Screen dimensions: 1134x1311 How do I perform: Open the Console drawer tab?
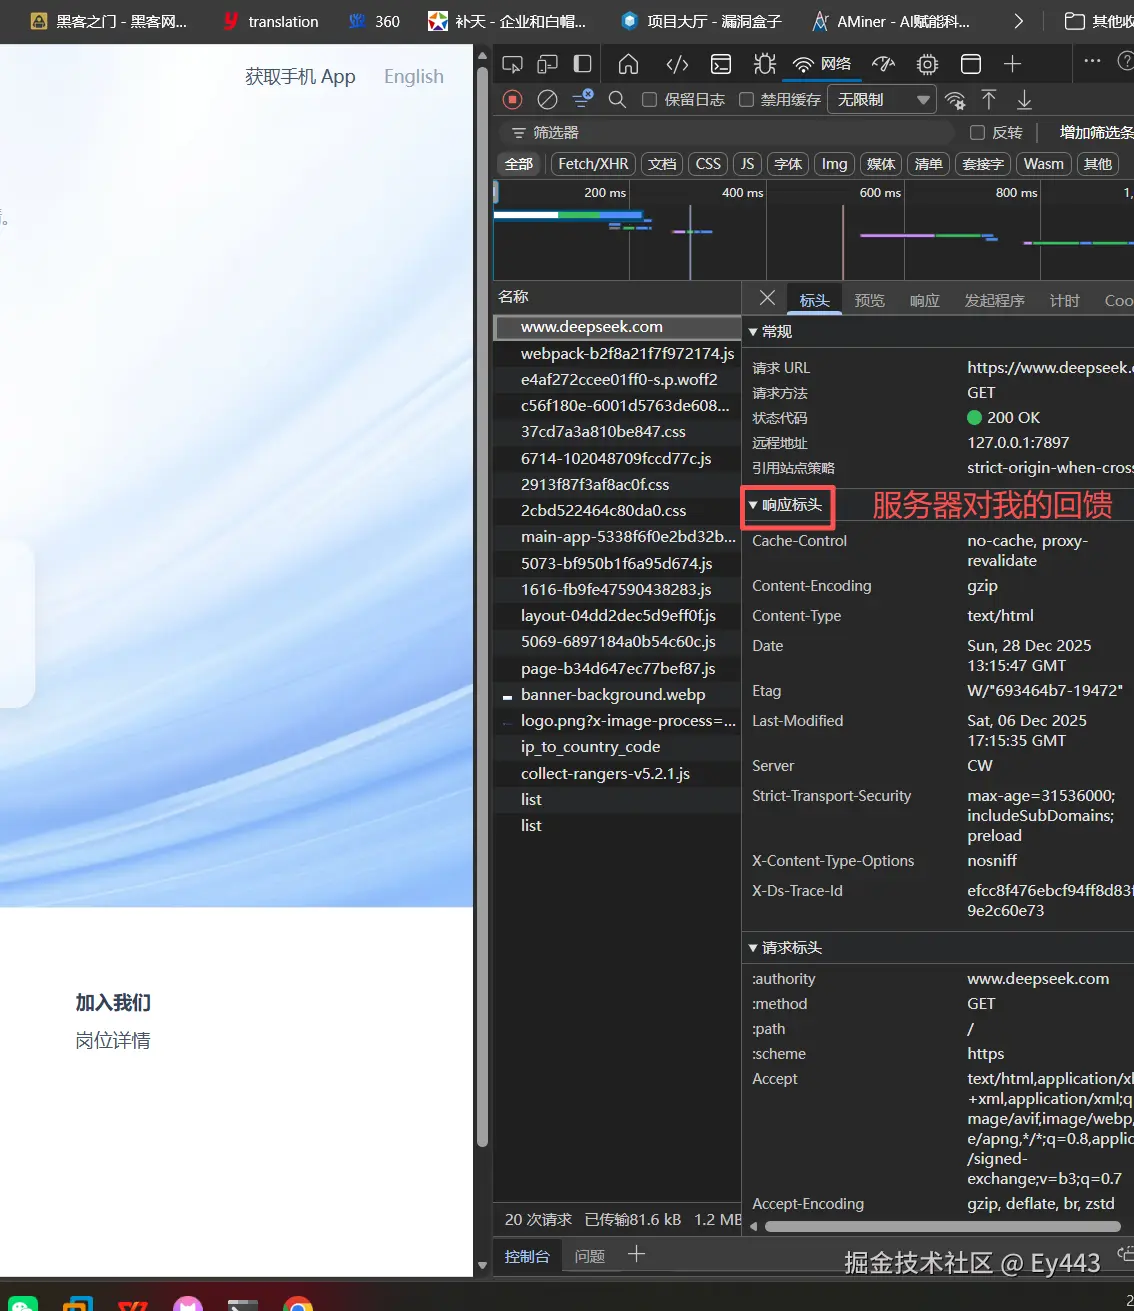click(527, 1256)
